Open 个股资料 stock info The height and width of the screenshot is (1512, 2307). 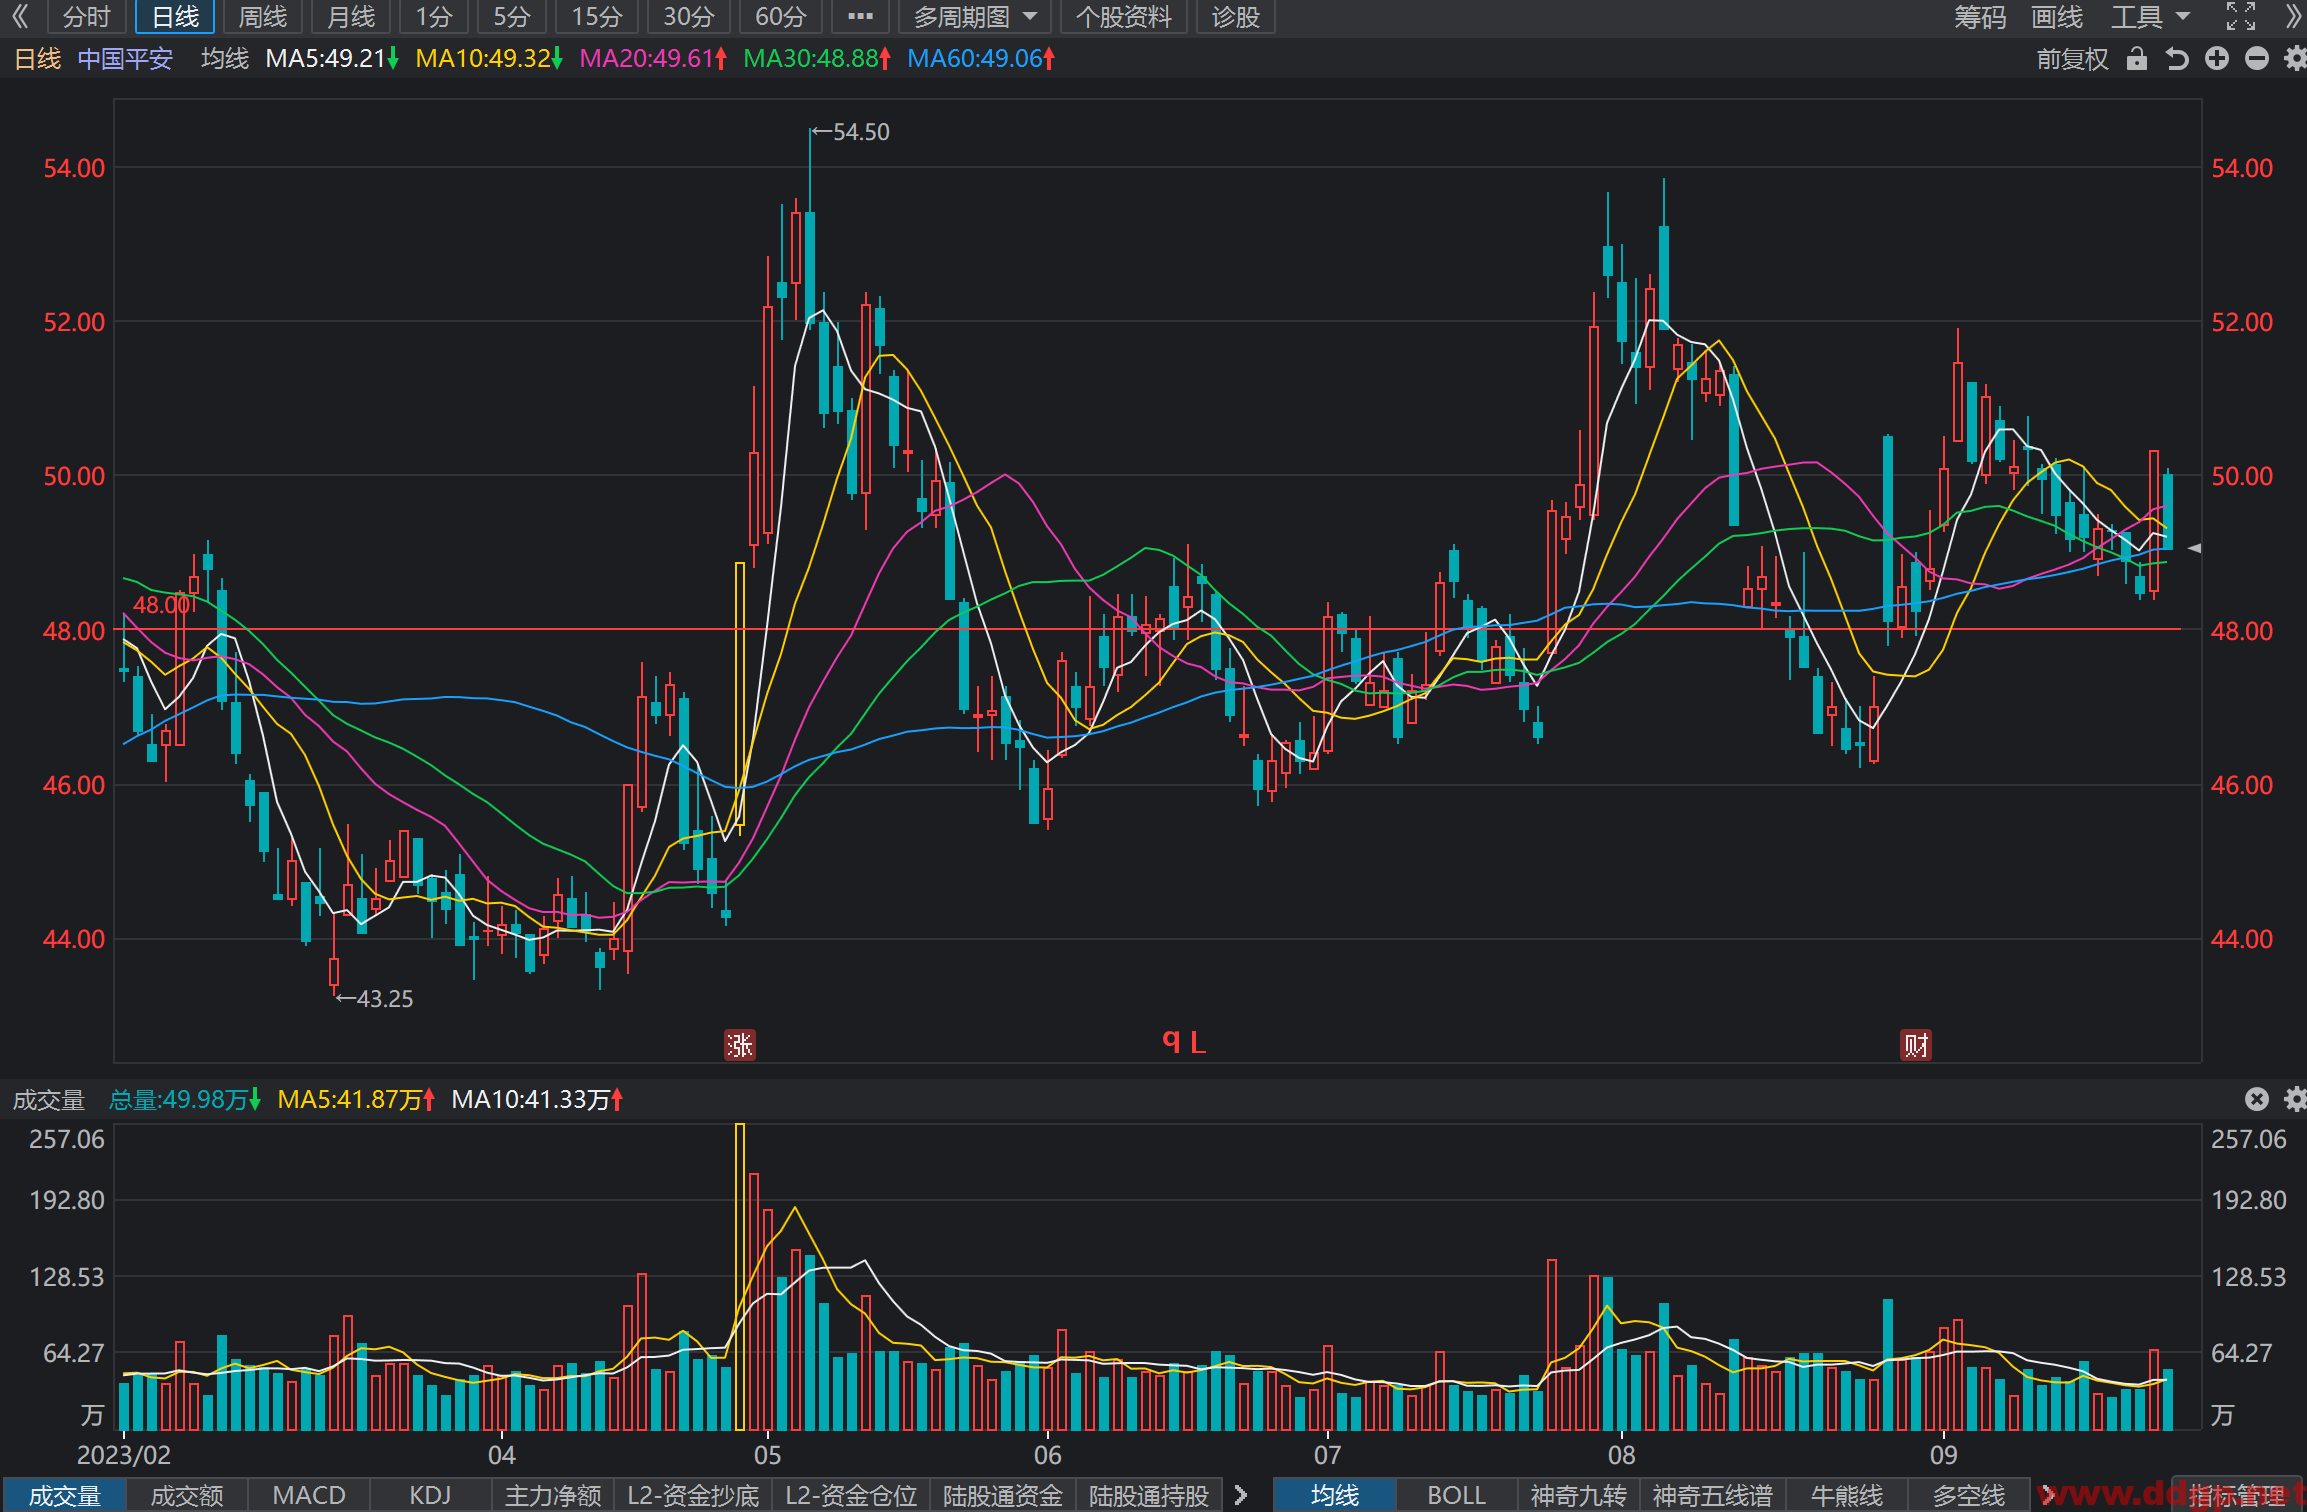pos(1123,17)
